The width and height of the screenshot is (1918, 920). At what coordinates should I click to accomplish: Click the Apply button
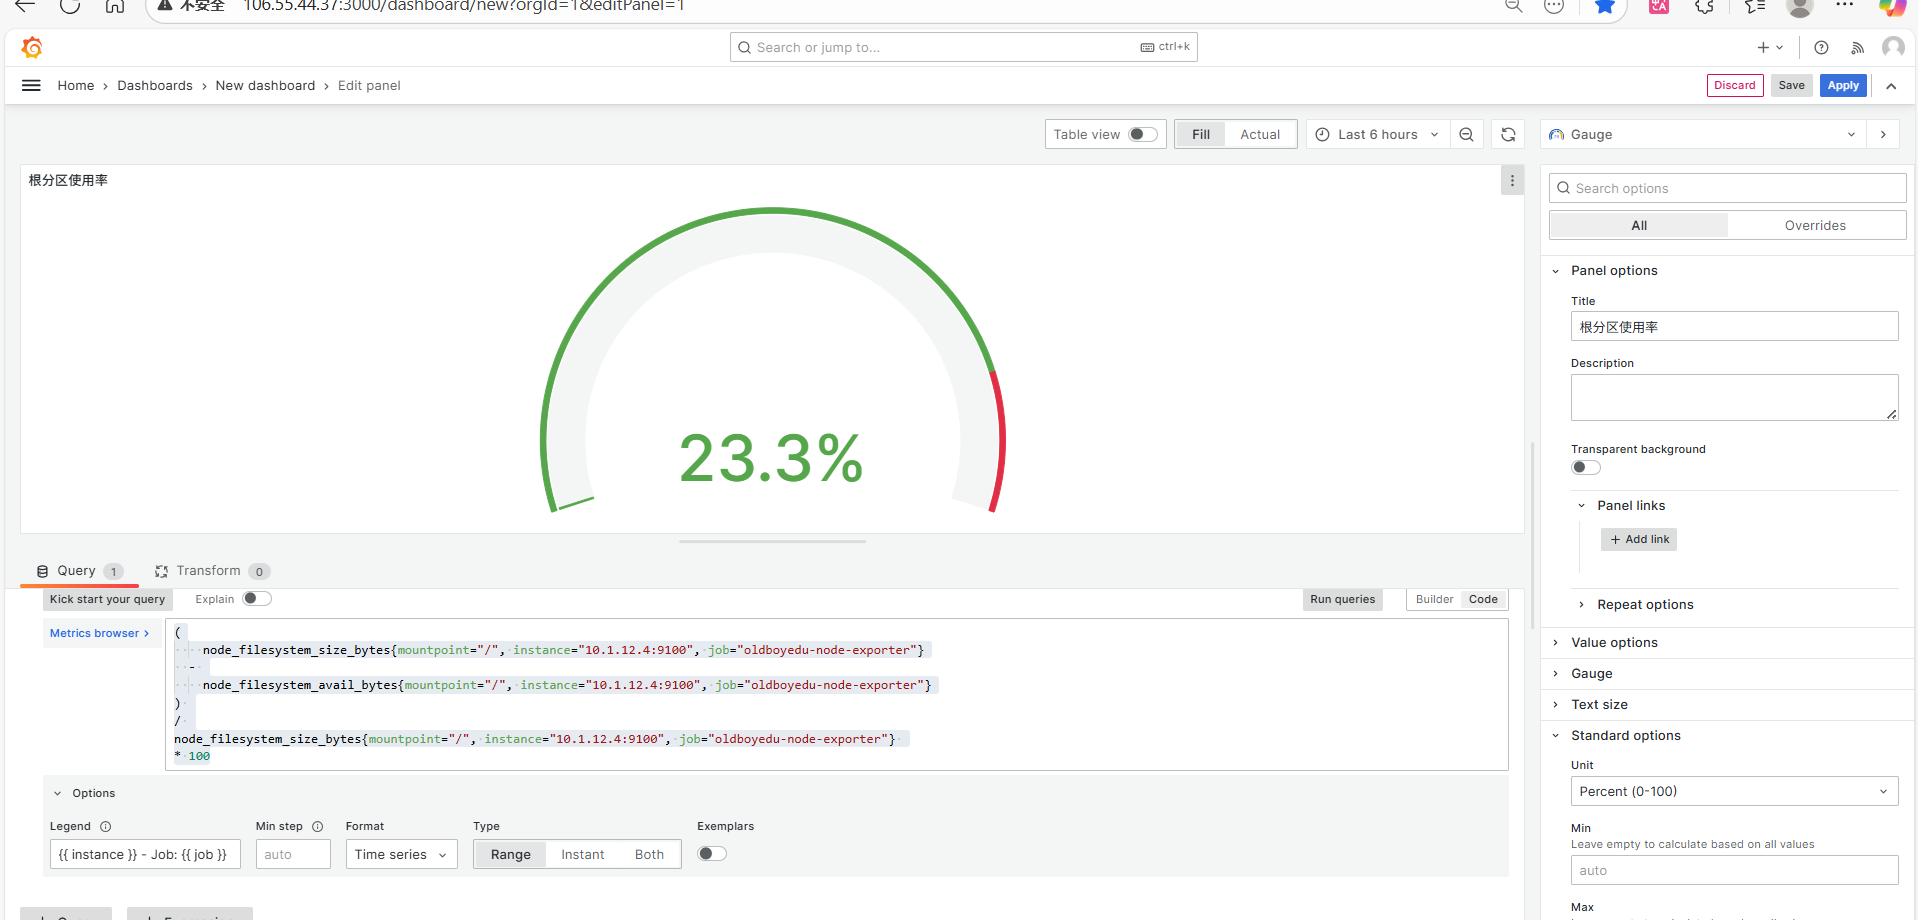[1842, 86]
